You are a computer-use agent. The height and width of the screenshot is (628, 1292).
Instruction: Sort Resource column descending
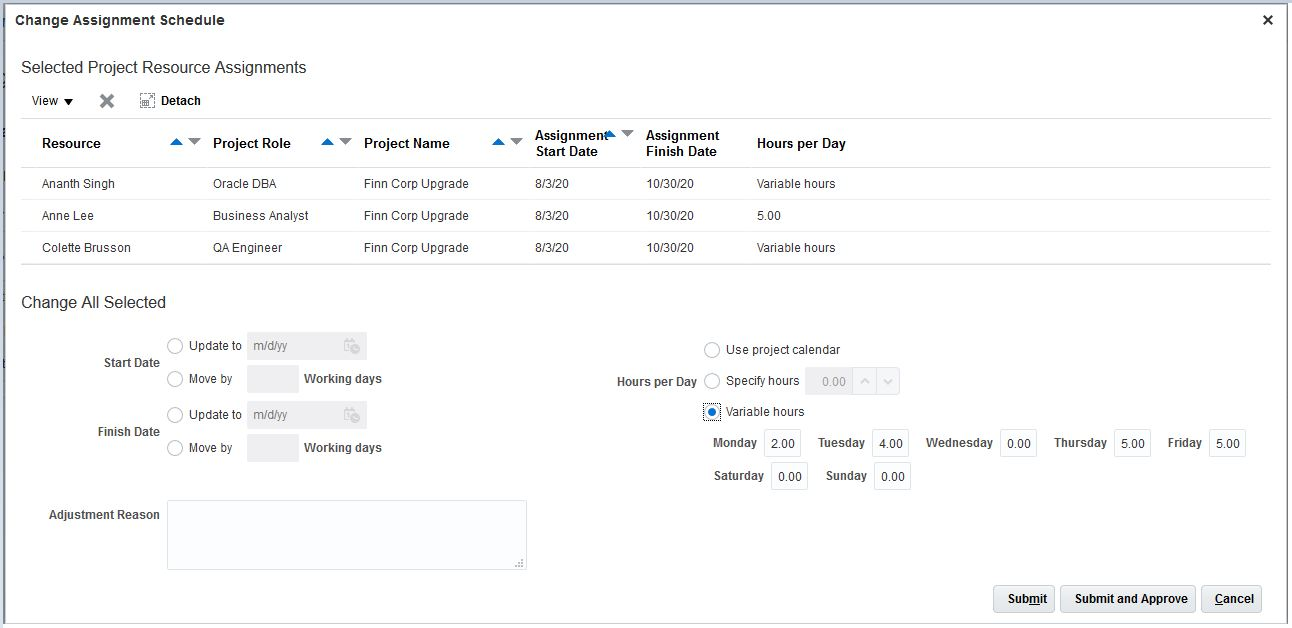point(195,142)
